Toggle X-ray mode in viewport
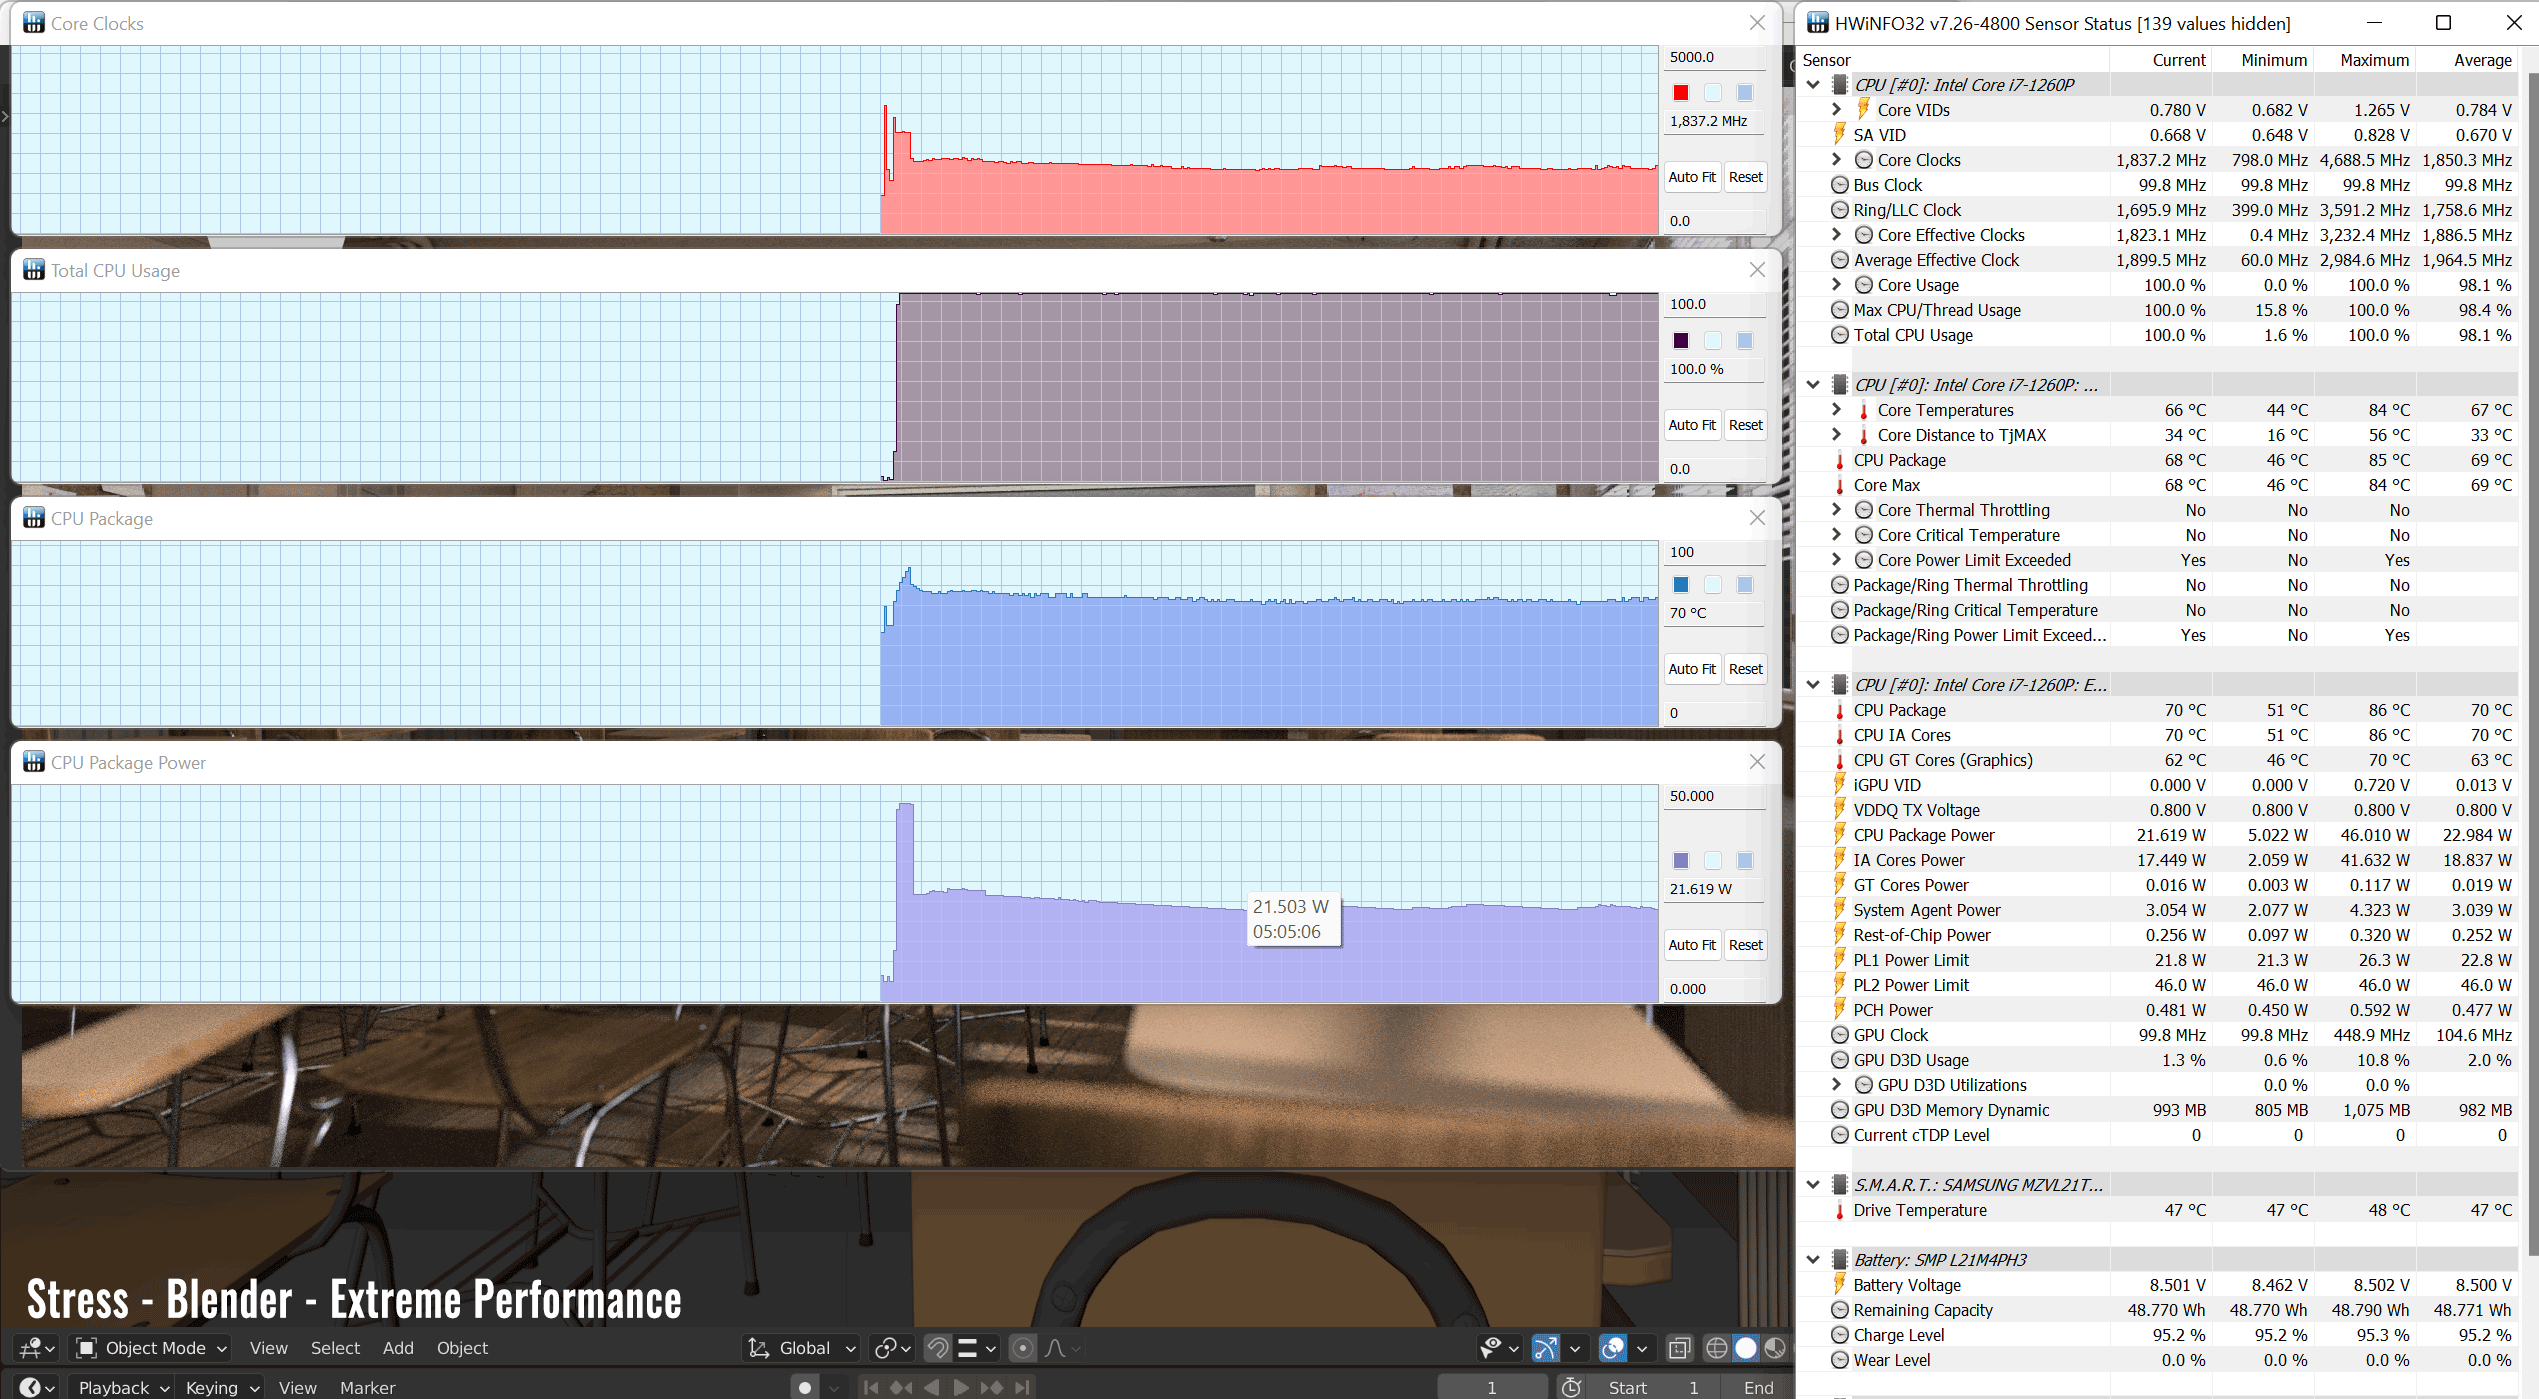The height and width of the screenshot is (1399, 2539). coord(1679,1348)
